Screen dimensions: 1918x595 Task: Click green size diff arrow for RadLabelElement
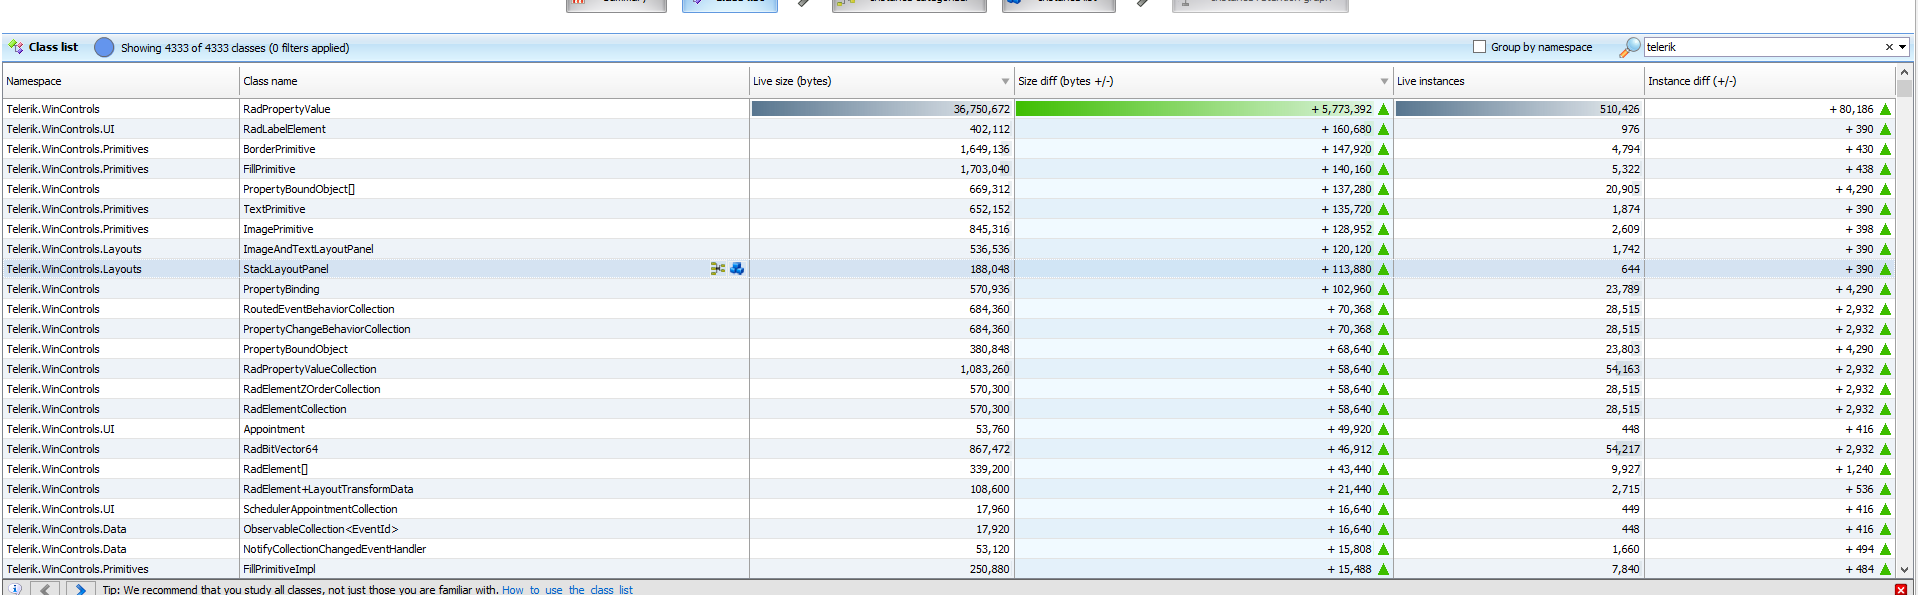pos(1384,129)
